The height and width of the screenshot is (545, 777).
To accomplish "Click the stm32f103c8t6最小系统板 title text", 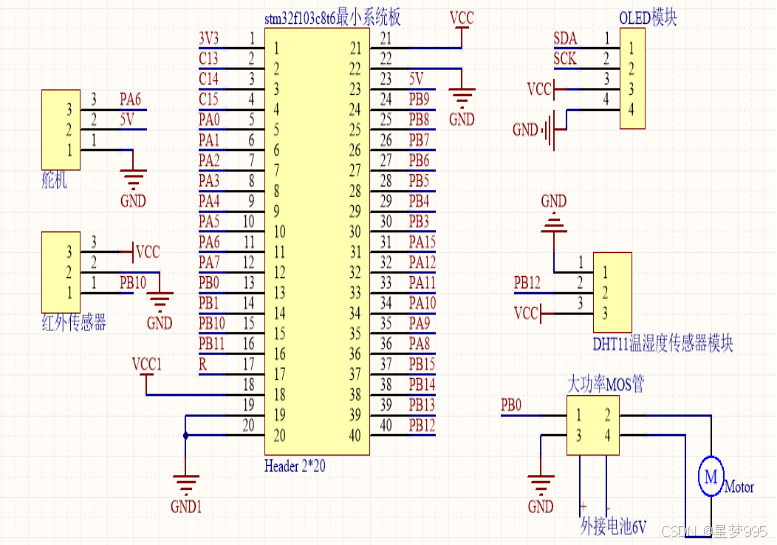I will coord(332,18).
